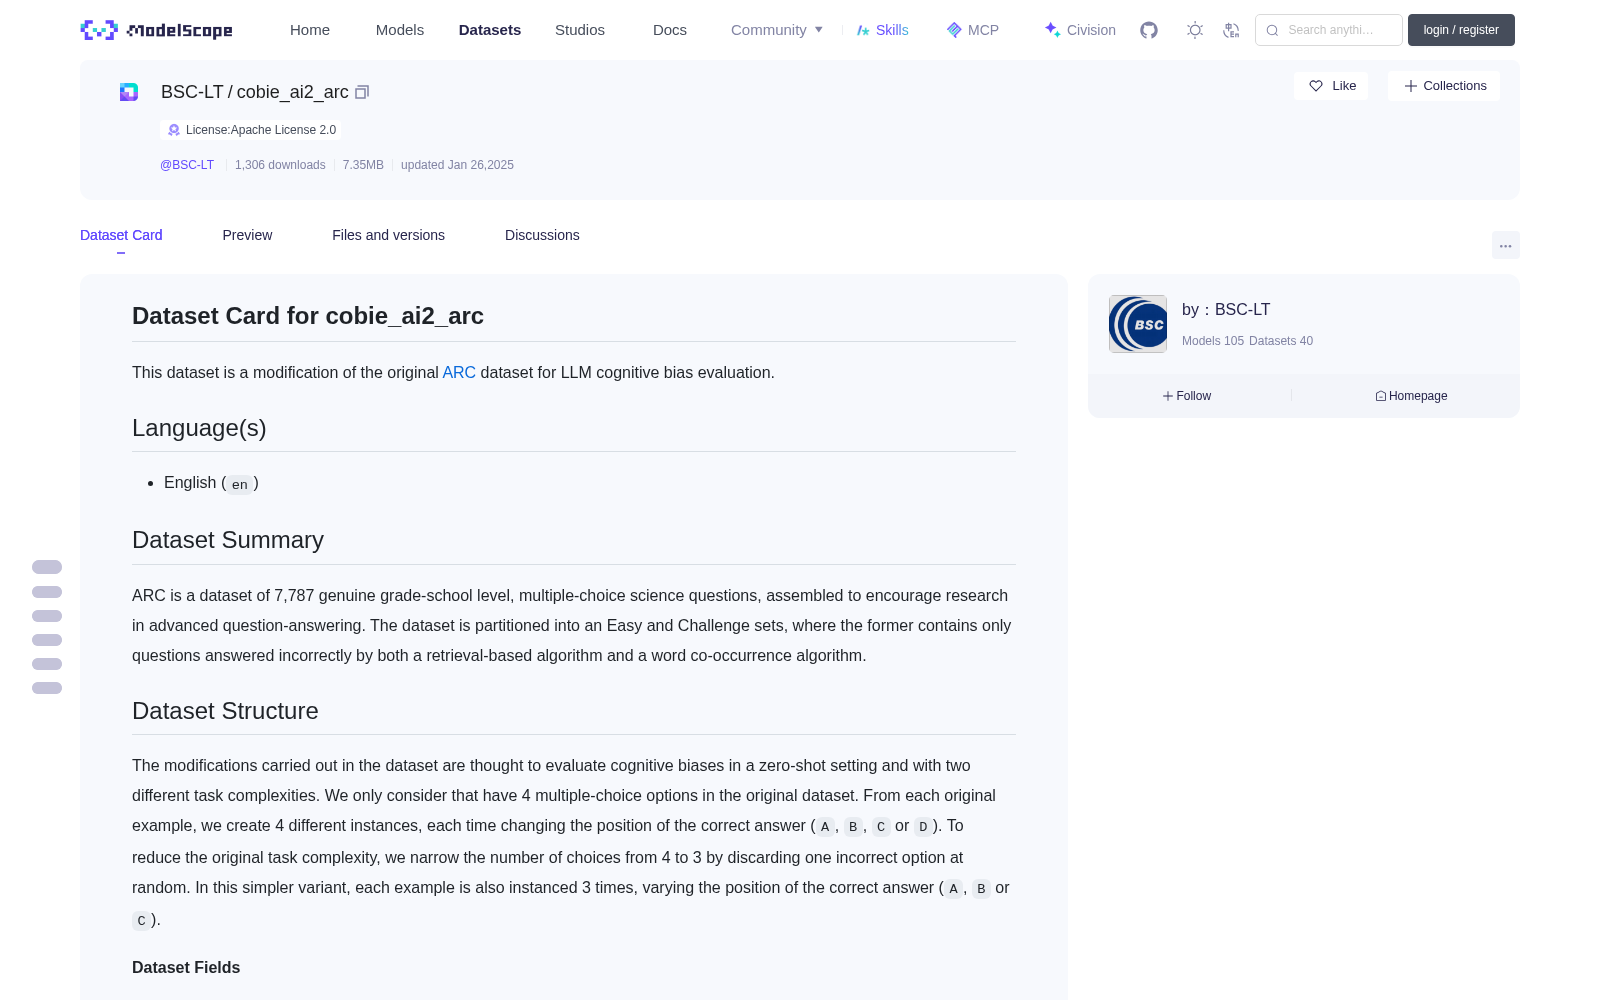The width and height of the screenshot is (1600, 1000).
Task: Click the dataset avatar beside BSC-LT / cobie_ai2_arc
Action: point(129,92)
